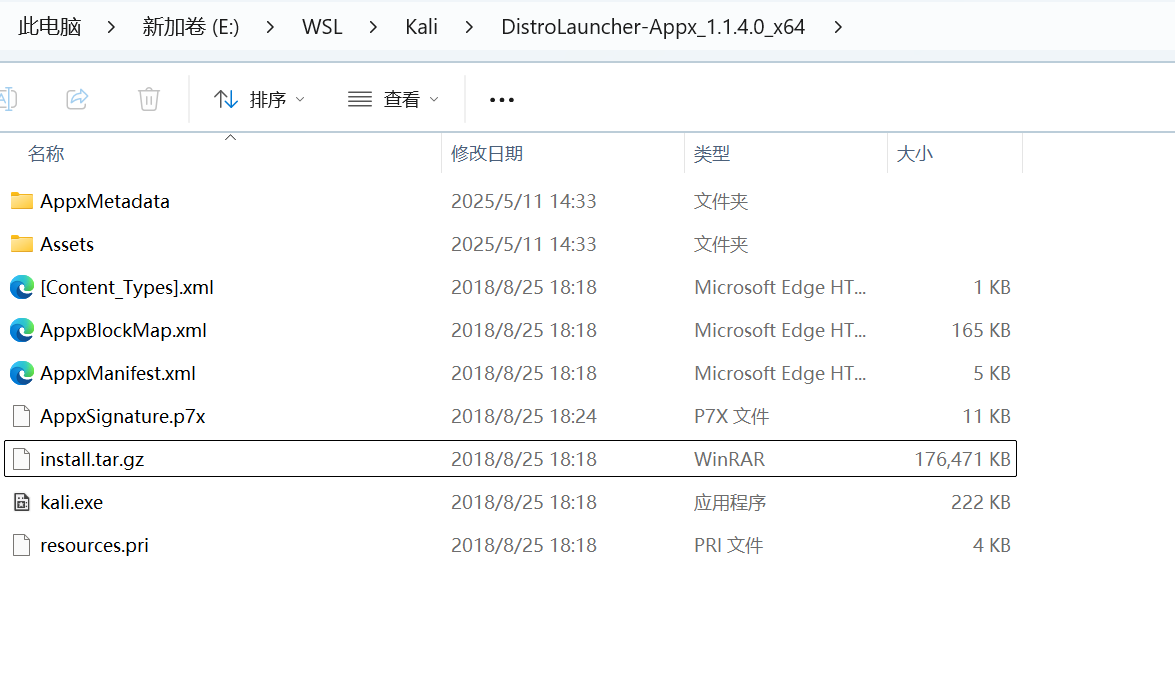Viewport: 1175px width, 687px height.
Task: Go to 新加卷 (E:) in the breadcrumb
Action: click(x=191, y=27)
